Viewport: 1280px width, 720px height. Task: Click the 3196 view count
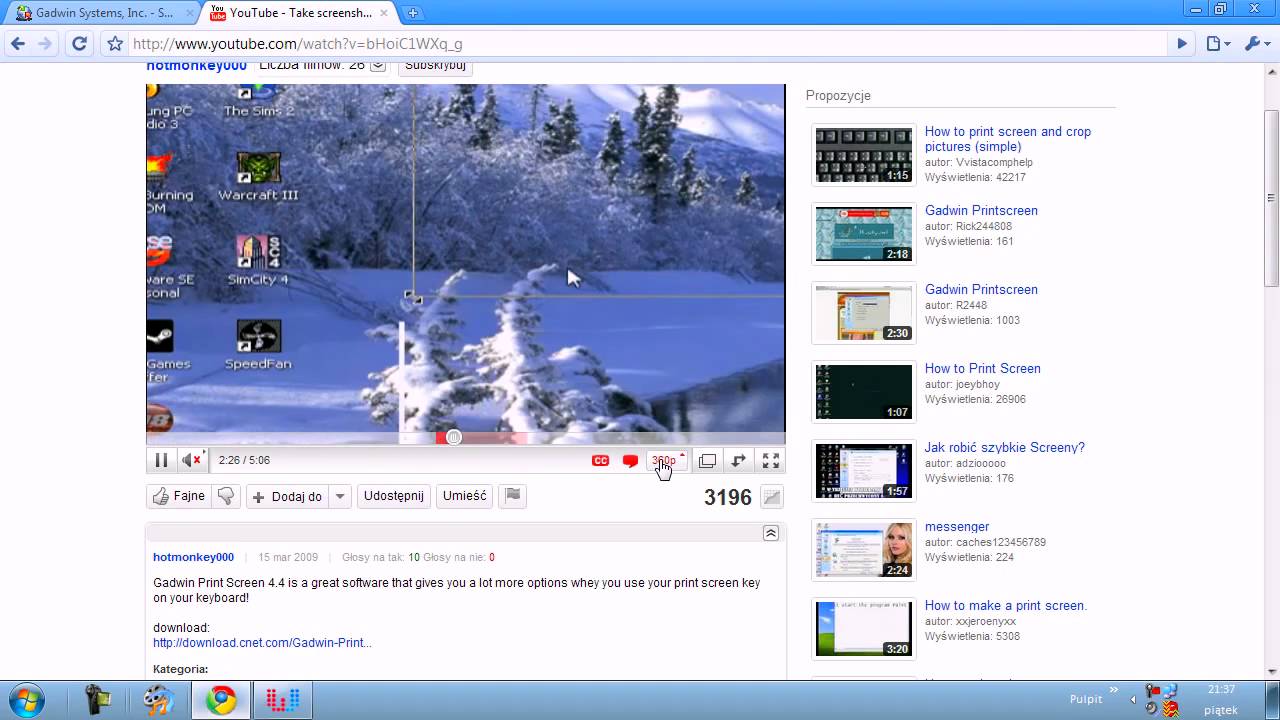click(x=728, y=497)
